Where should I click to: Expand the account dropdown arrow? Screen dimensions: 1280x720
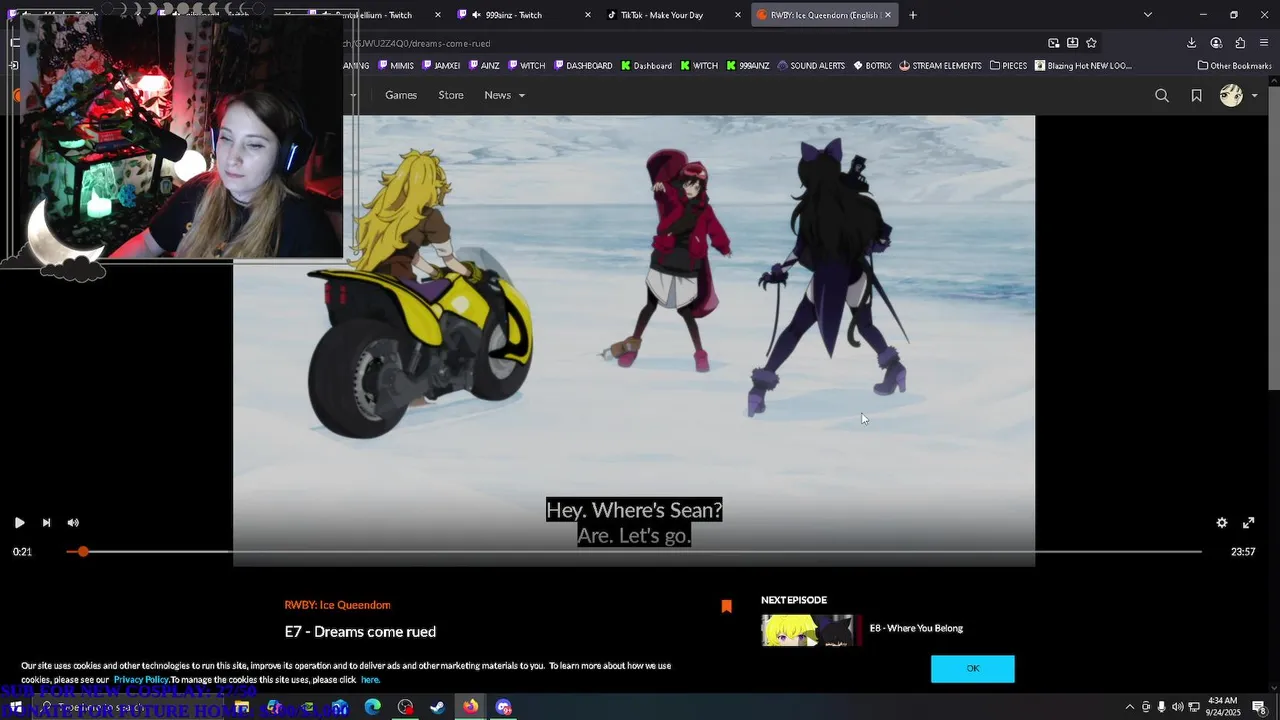[x=1254, y=96]
